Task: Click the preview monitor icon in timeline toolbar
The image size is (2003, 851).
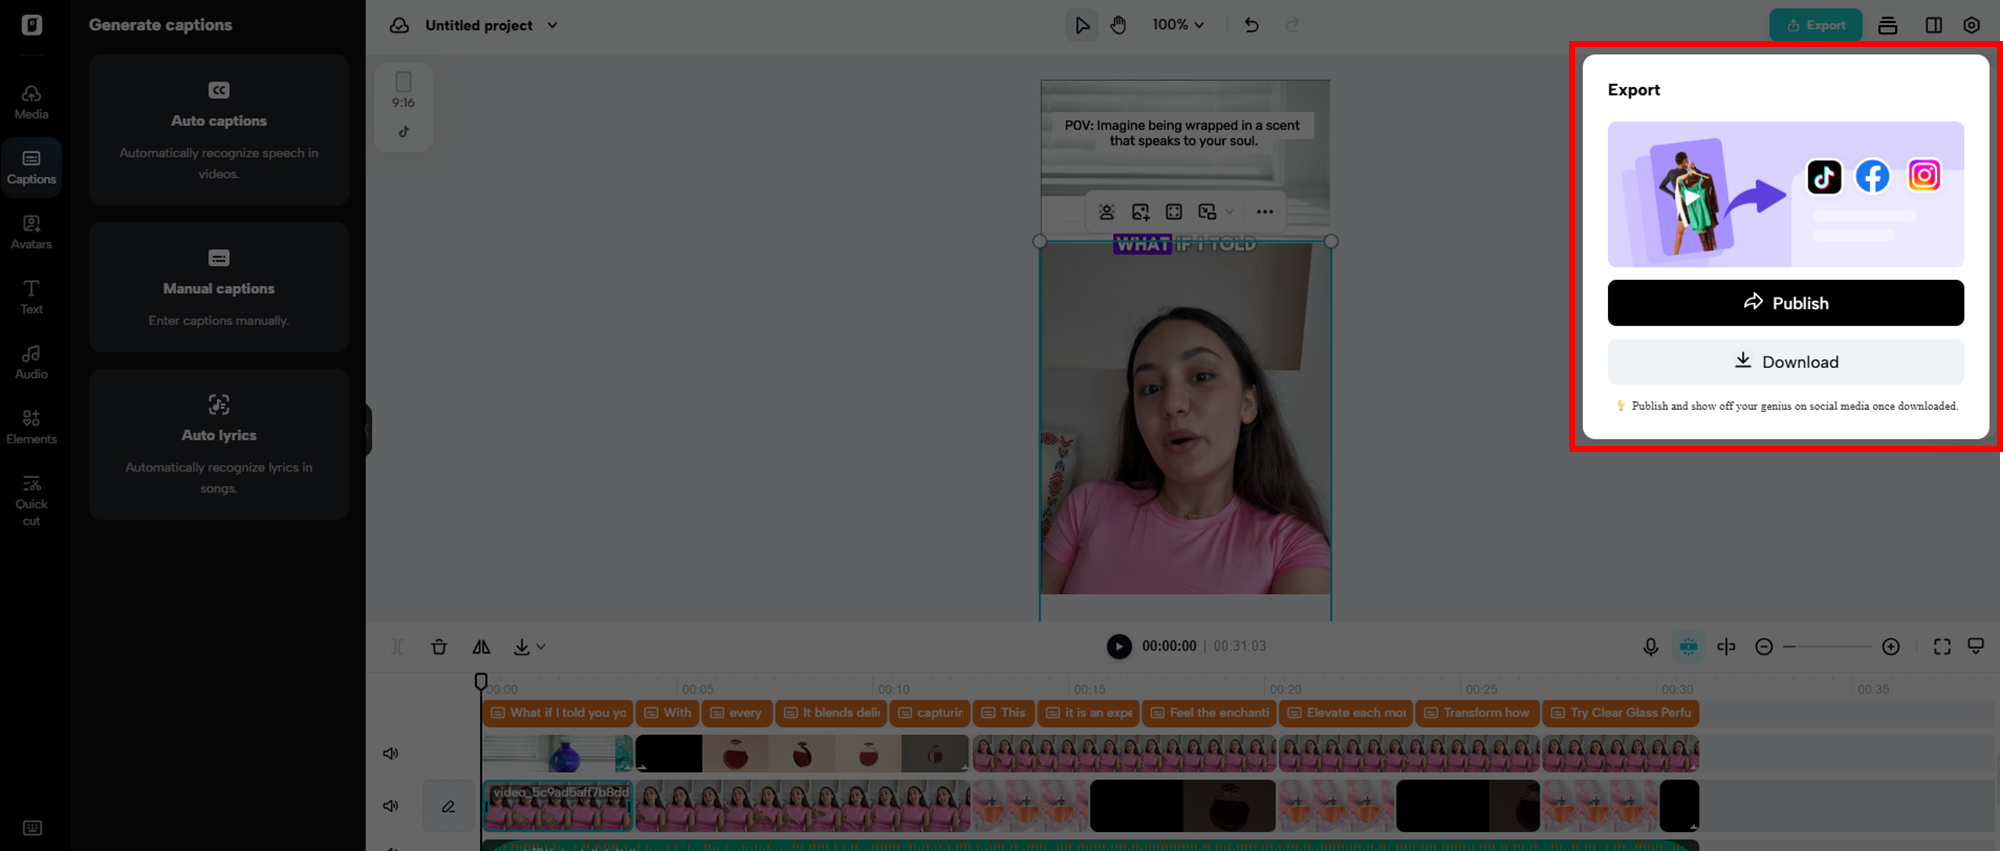Action: point(1976,647)
